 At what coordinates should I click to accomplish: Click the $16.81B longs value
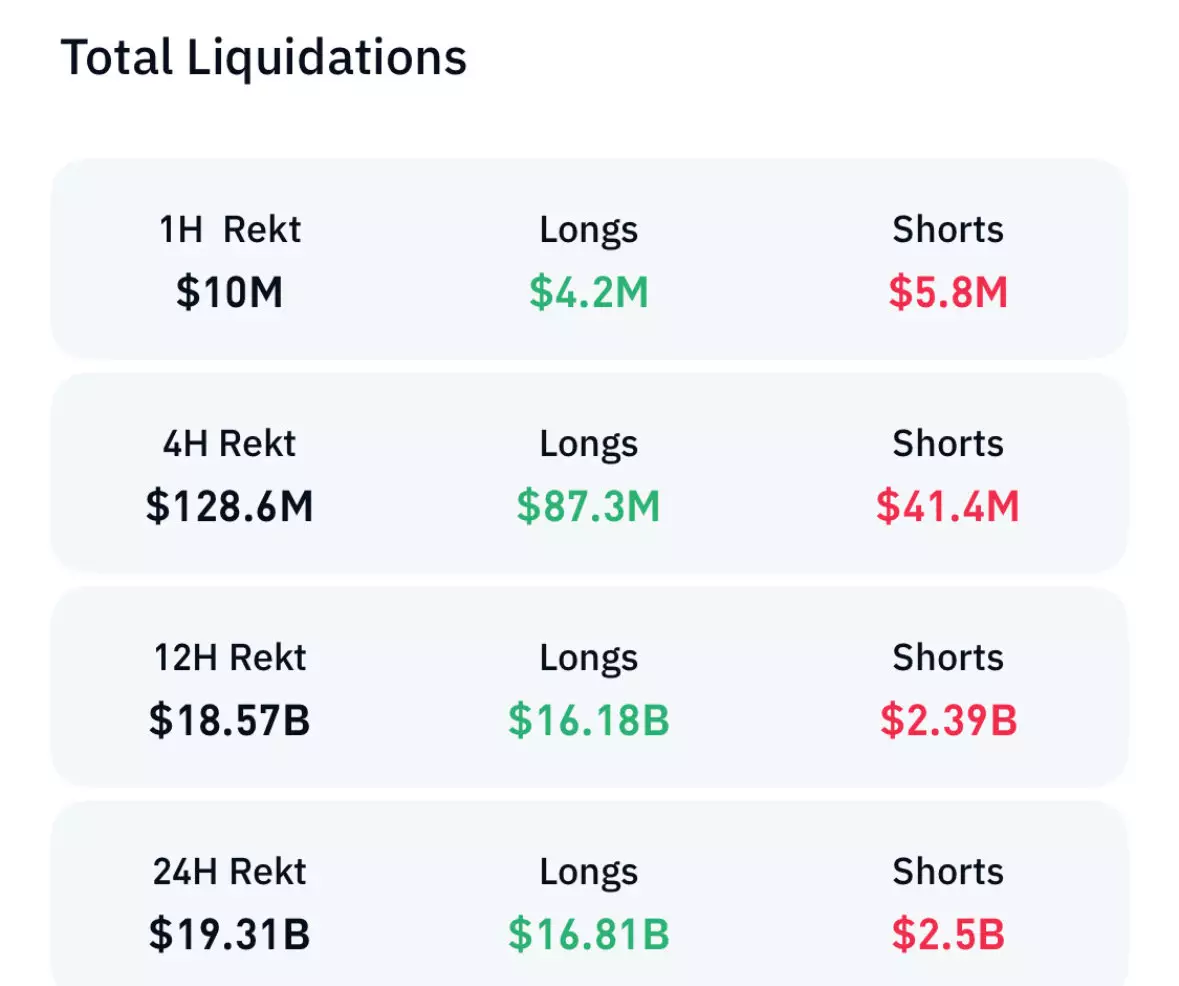pos(589,935)
